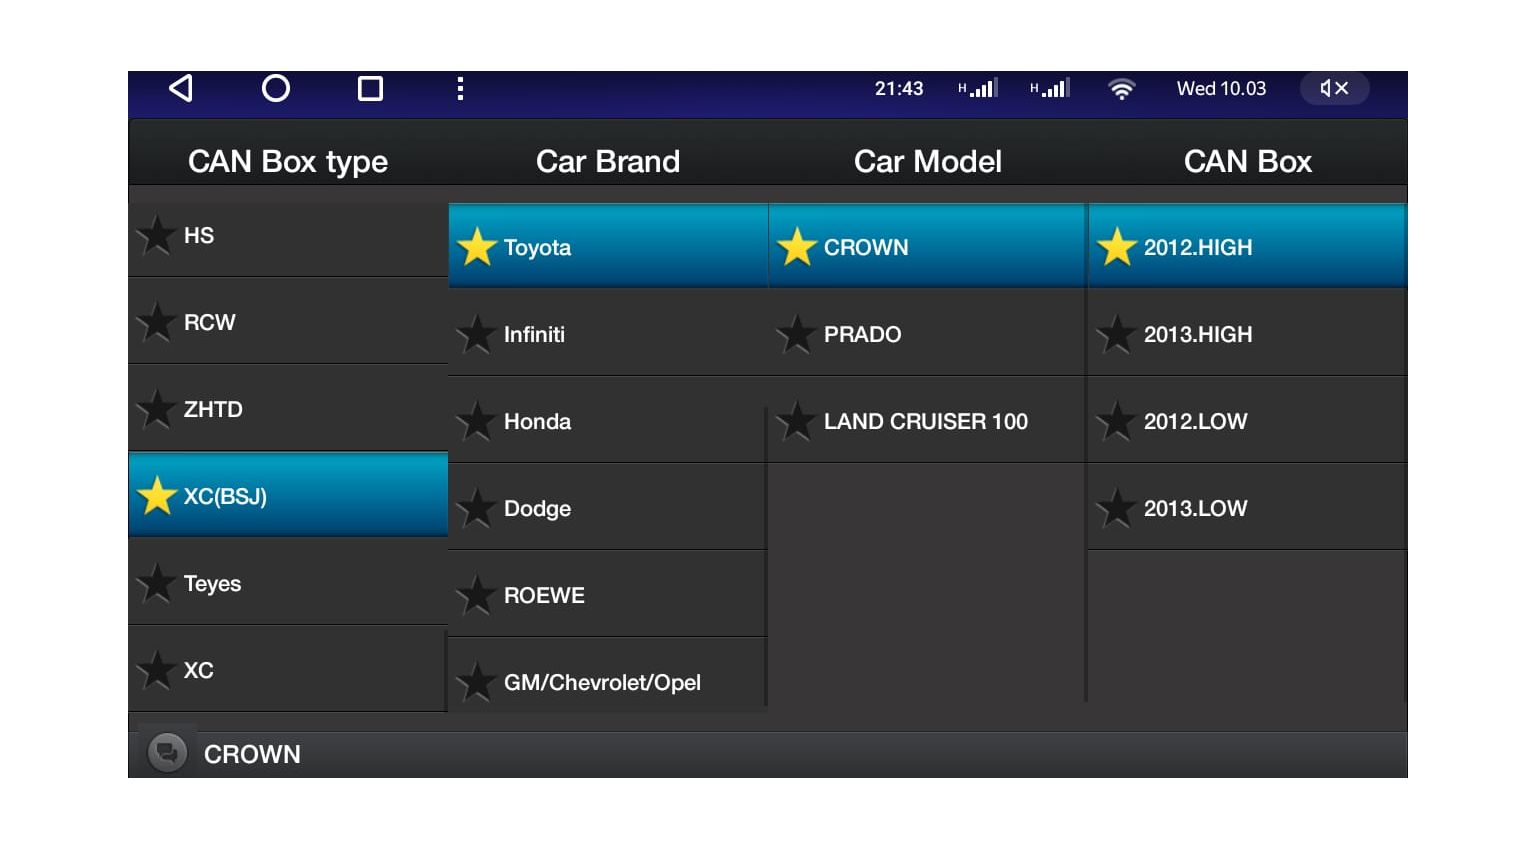Click the Wi-Fi status icon

pos(1121,89)
